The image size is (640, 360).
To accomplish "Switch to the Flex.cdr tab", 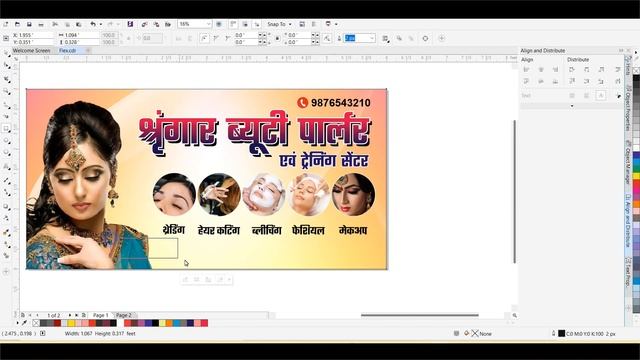I will click(67, 51).
